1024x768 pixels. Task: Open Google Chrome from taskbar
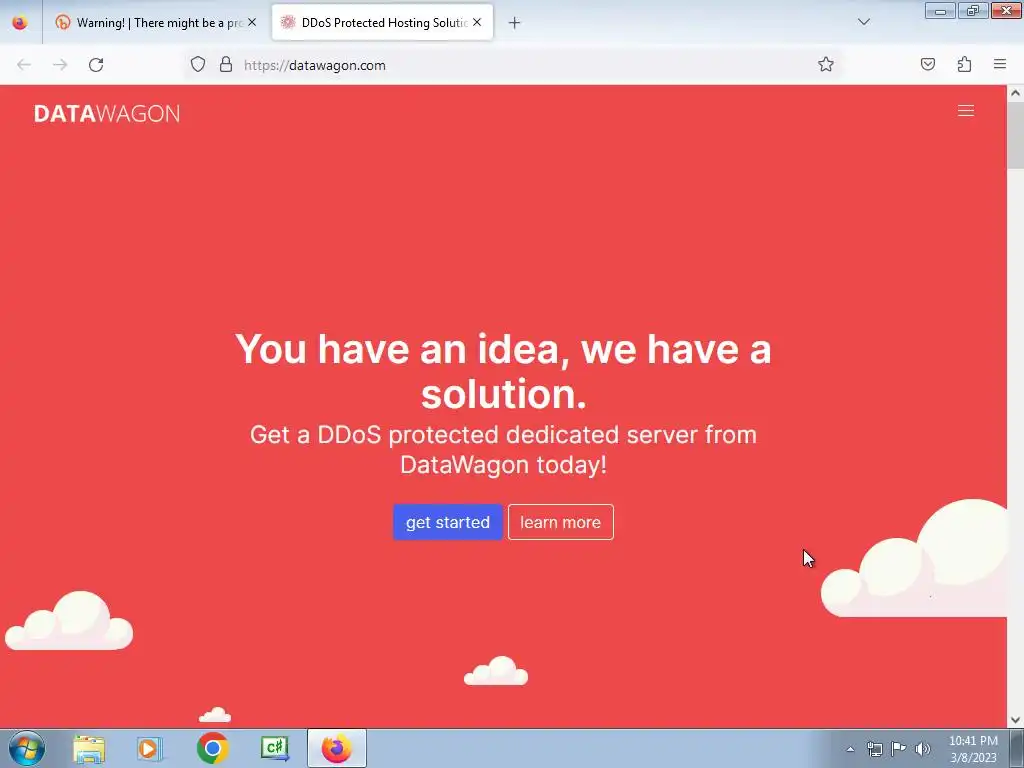212,749
